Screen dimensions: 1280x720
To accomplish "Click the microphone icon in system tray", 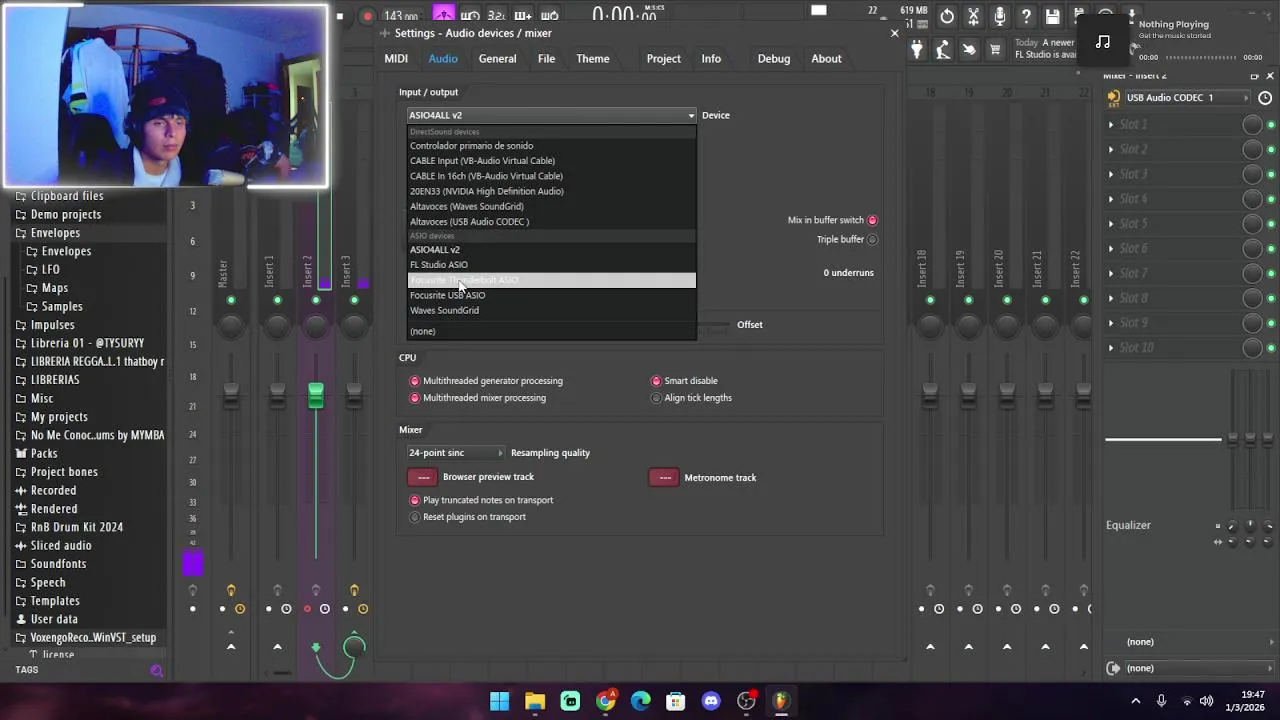I will (x=1161, y=701).
